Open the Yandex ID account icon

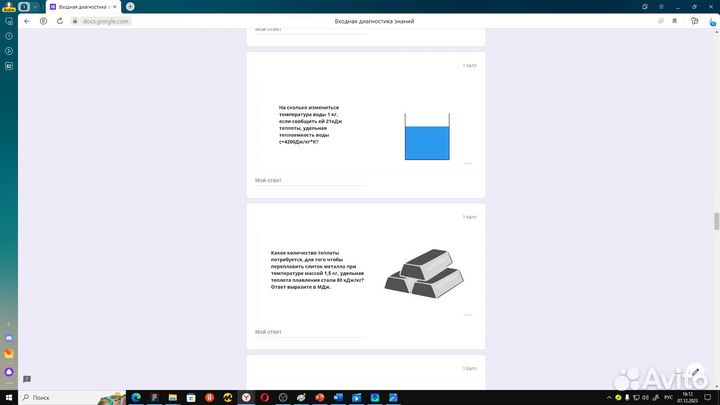point(43,21)
